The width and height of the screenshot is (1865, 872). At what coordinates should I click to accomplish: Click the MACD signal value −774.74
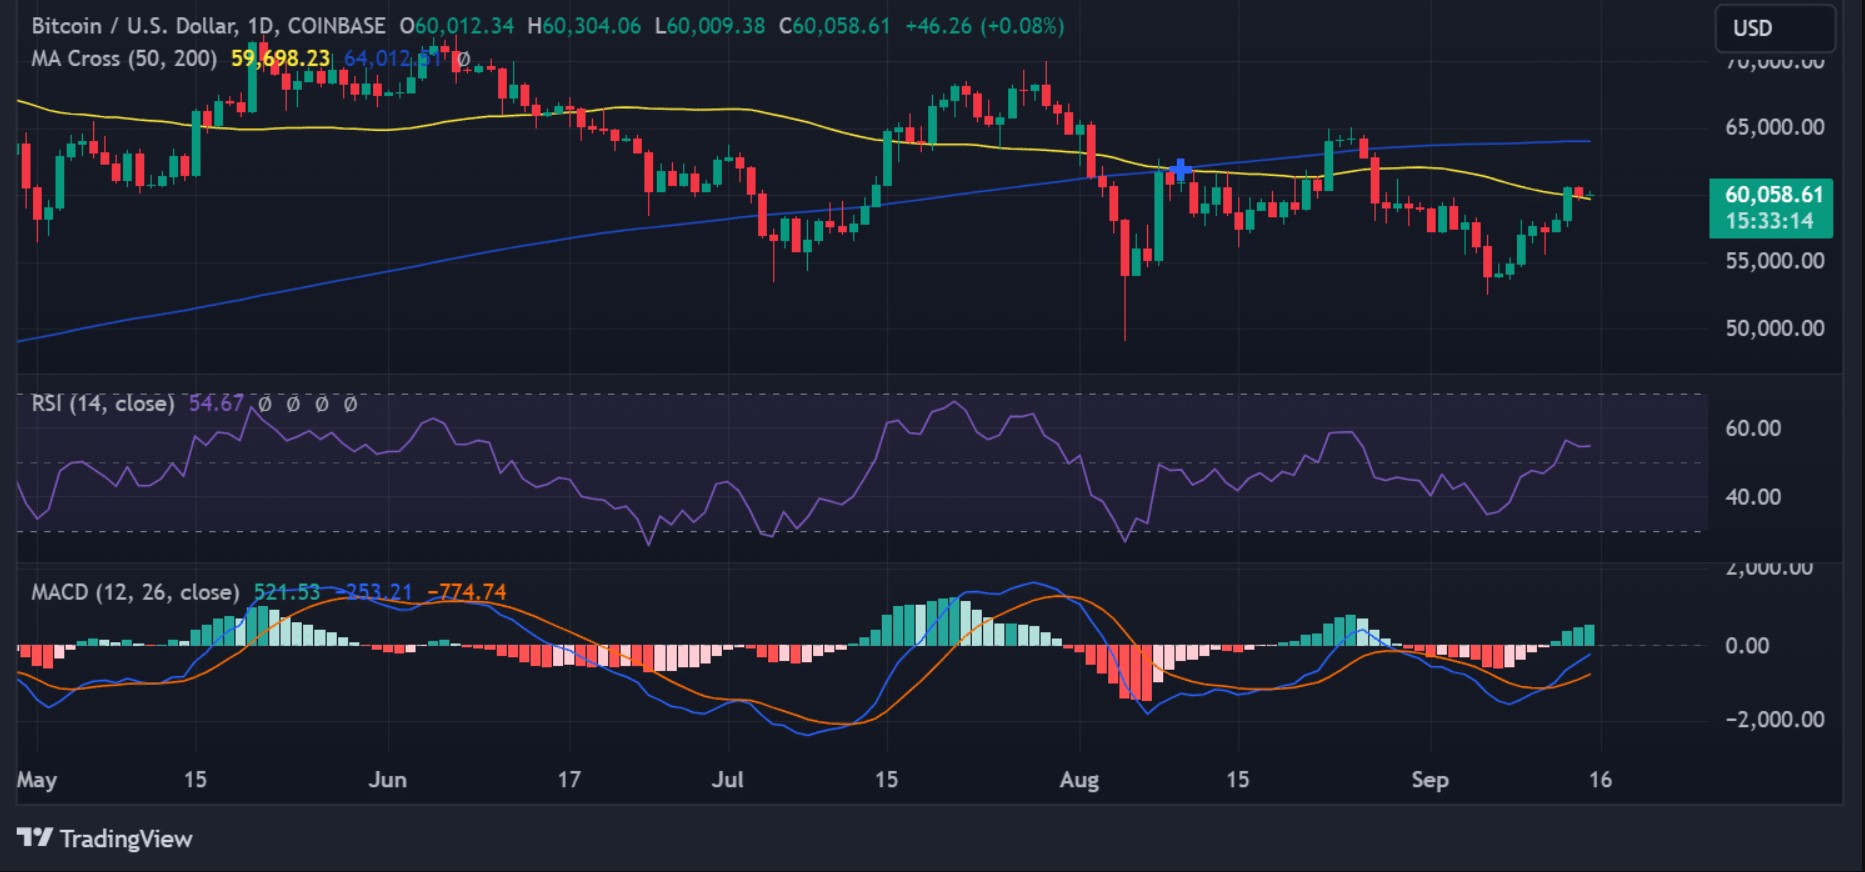[x=467, y=592]
